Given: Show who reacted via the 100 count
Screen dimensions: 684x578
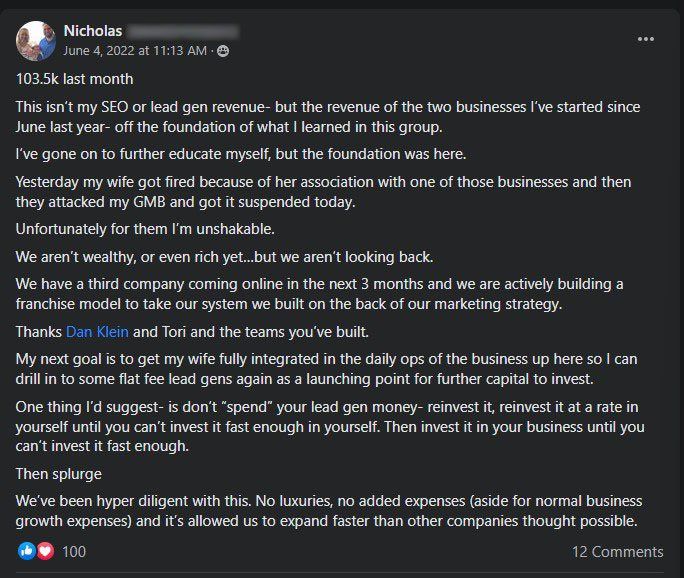Looking at the screenshot, I should pyautogui.click(x=74, y=552).
